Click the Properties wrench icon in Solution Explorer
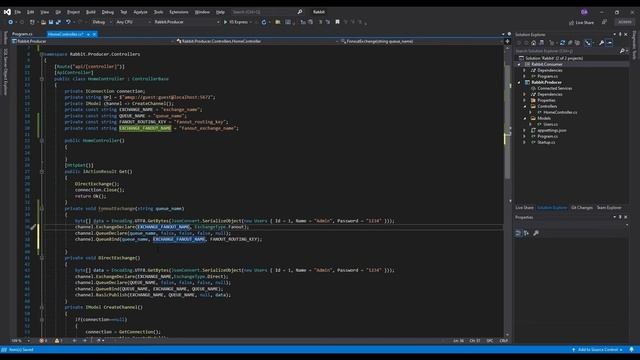 click(x=601, y=43)
